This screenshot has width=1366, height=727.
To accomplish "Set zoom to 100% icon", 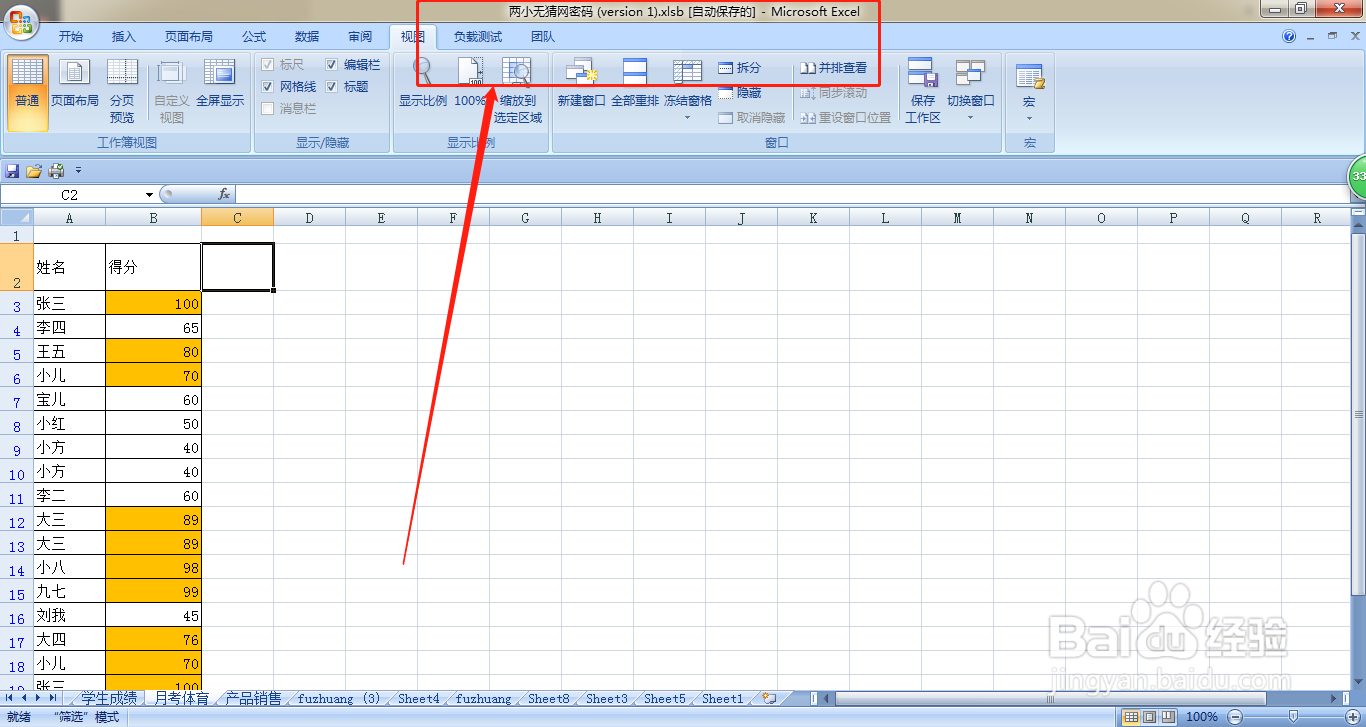I will coord(470,72).
